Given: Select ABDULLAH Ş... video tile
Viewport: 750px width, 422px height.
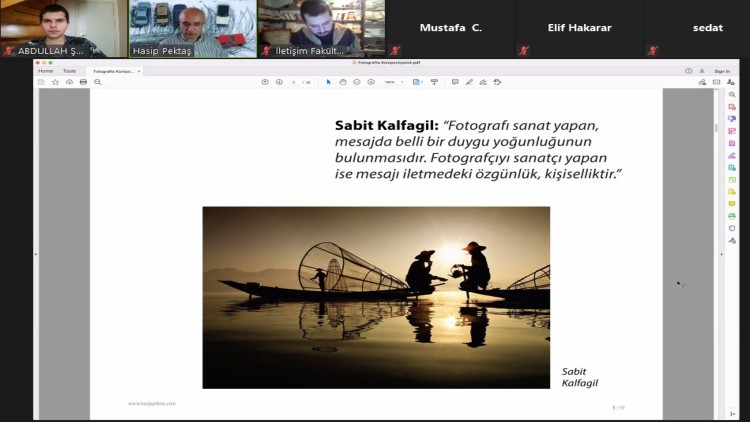Looking at the screenshot, I should coord(64,29).
